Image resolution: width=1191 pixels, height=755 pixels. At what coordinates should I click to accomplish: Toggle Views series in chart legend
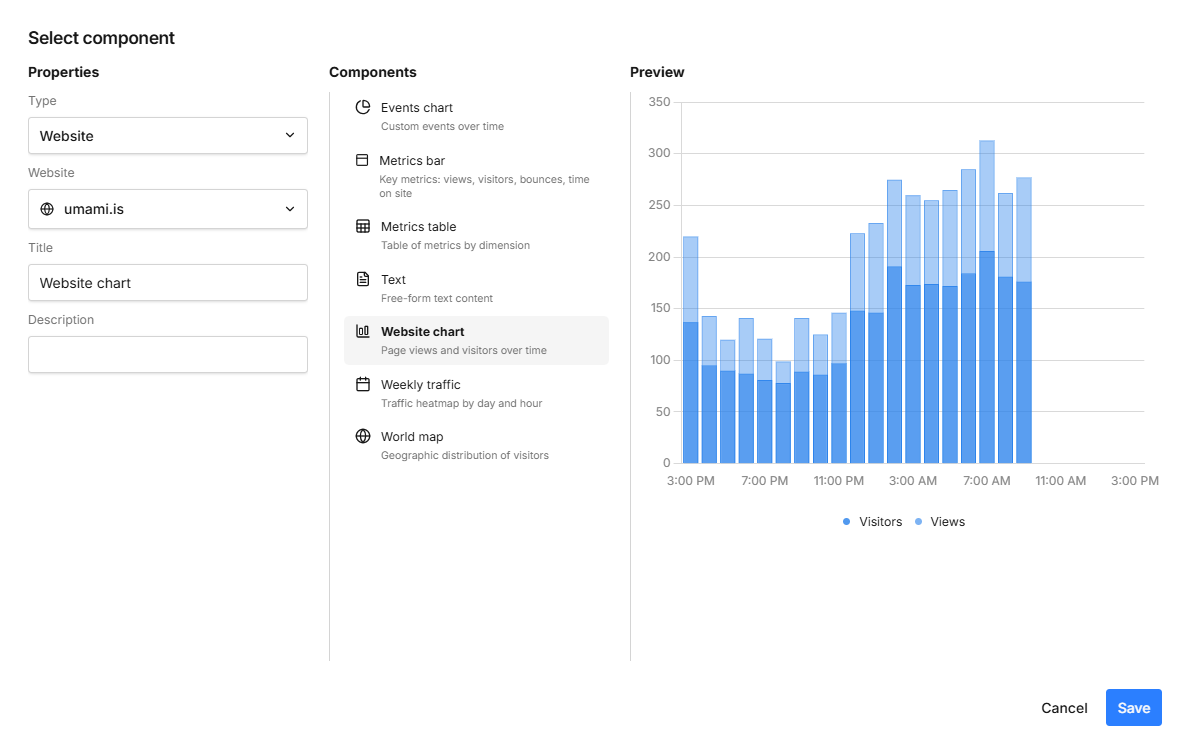click(939, 522)
